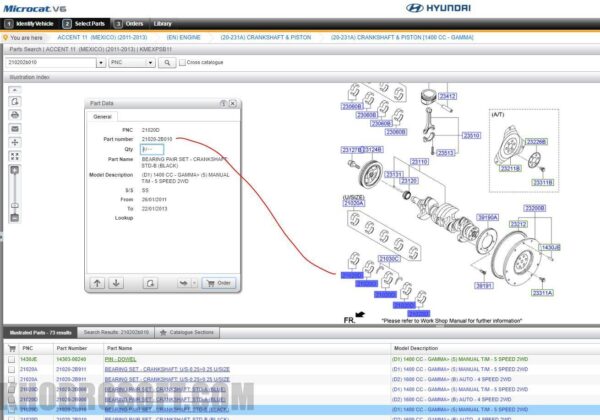Open Part Data info icon

(x=223, y=103)
